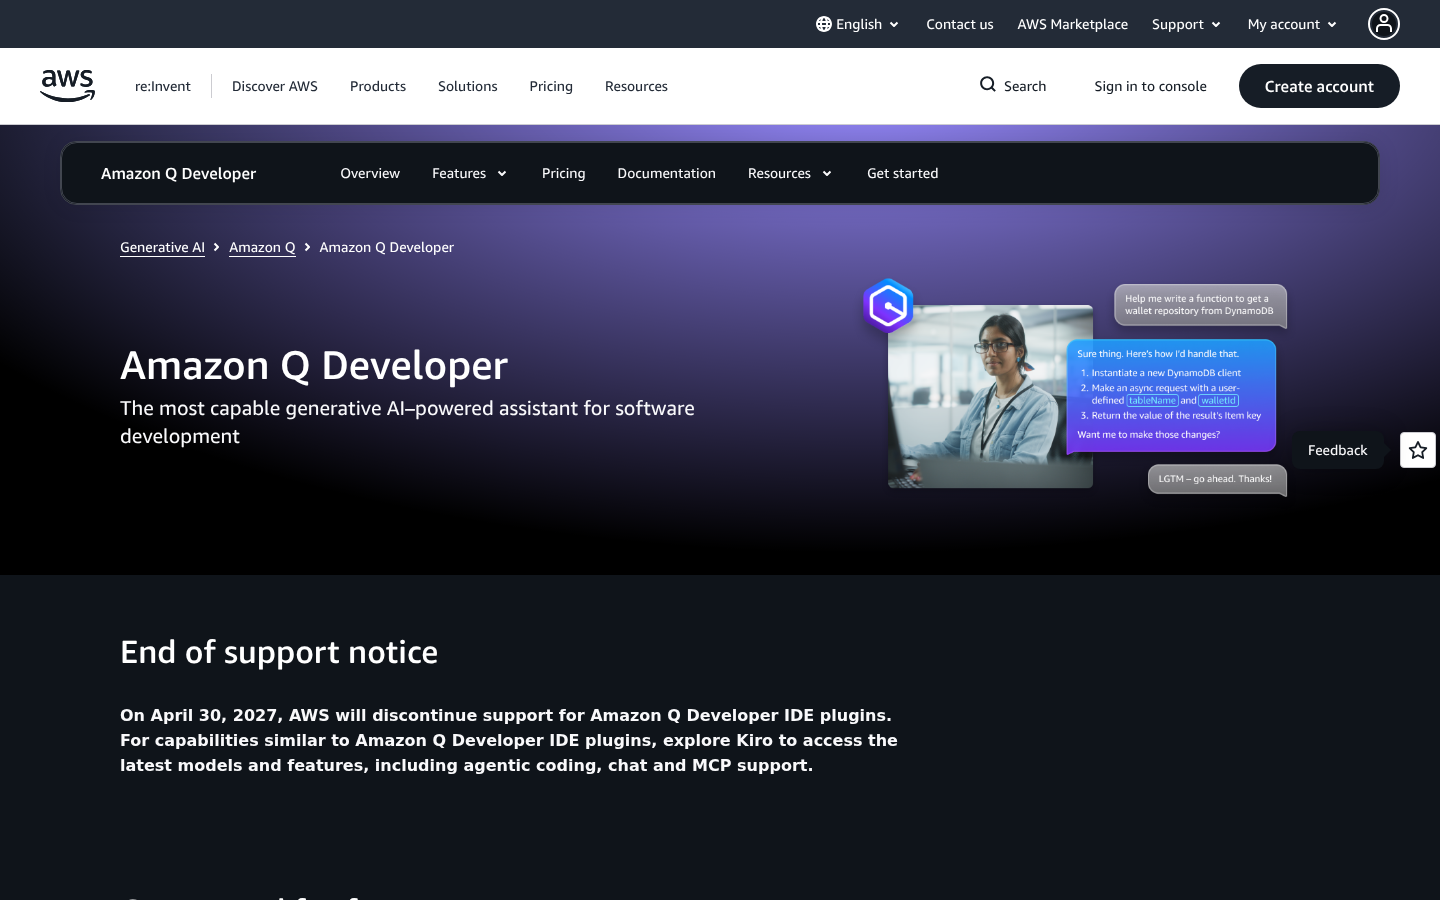This screenshot has width=1440, height=900.
Task: Click the developer photo thumbnail
Action: click(x=990, y=396)
